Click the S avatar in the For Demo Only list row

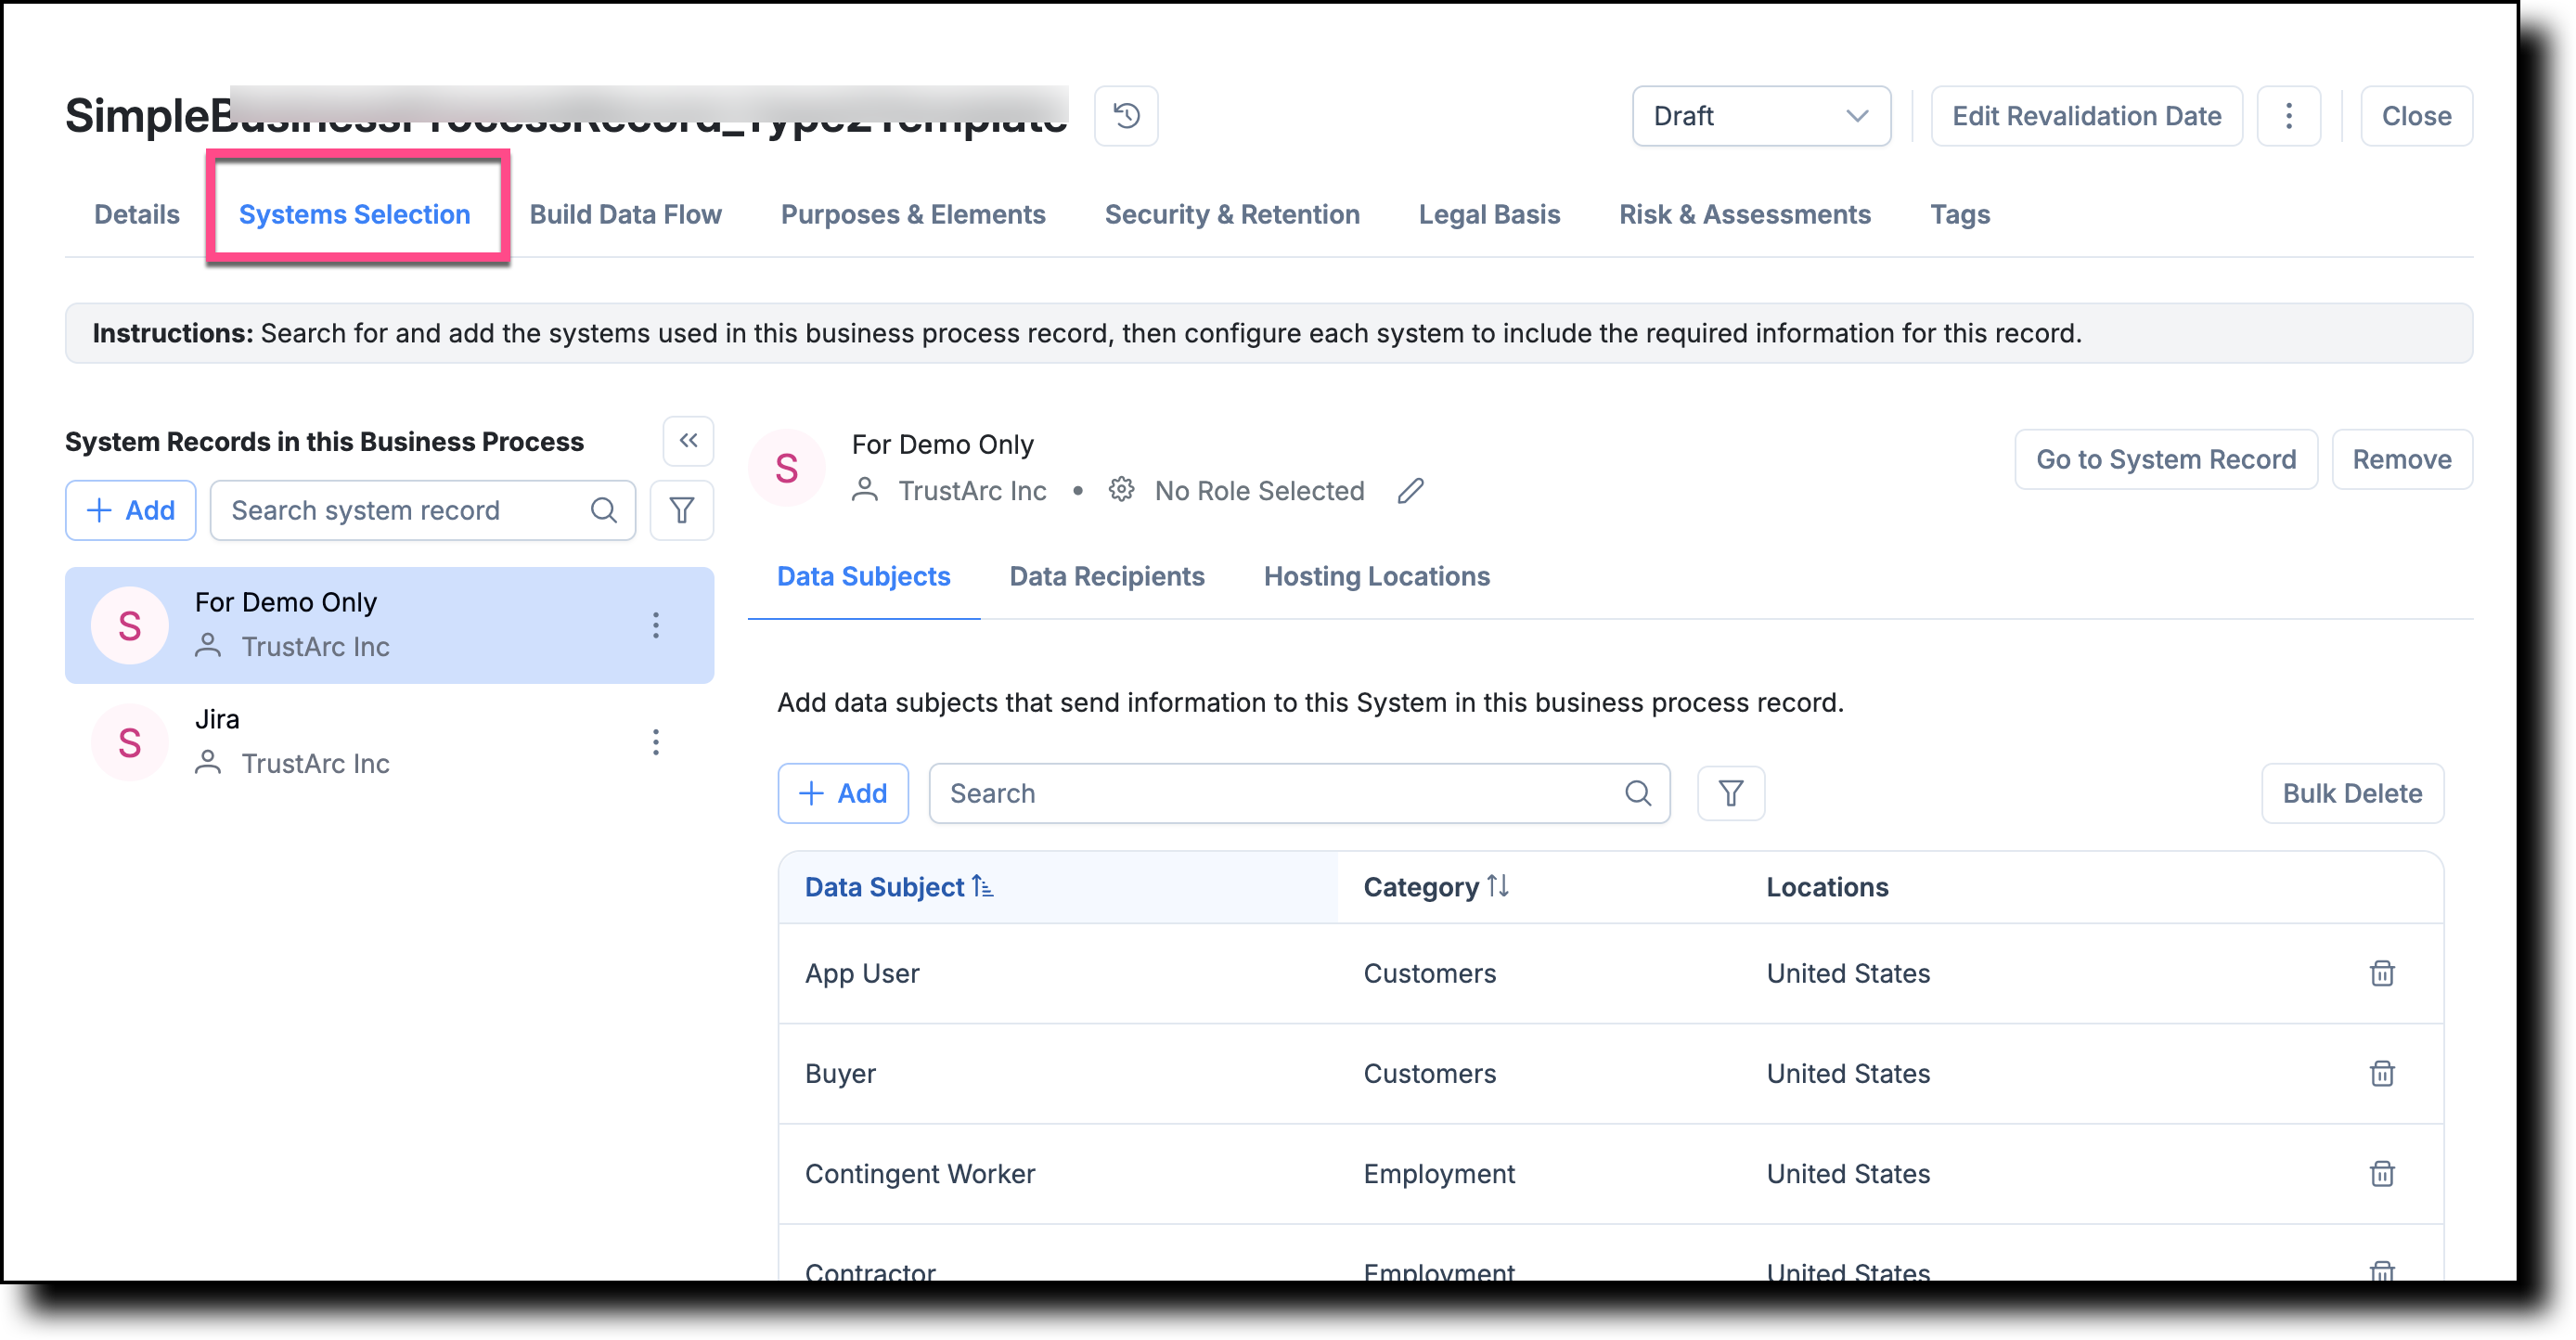pyautogui.click(x=129, y=626)
